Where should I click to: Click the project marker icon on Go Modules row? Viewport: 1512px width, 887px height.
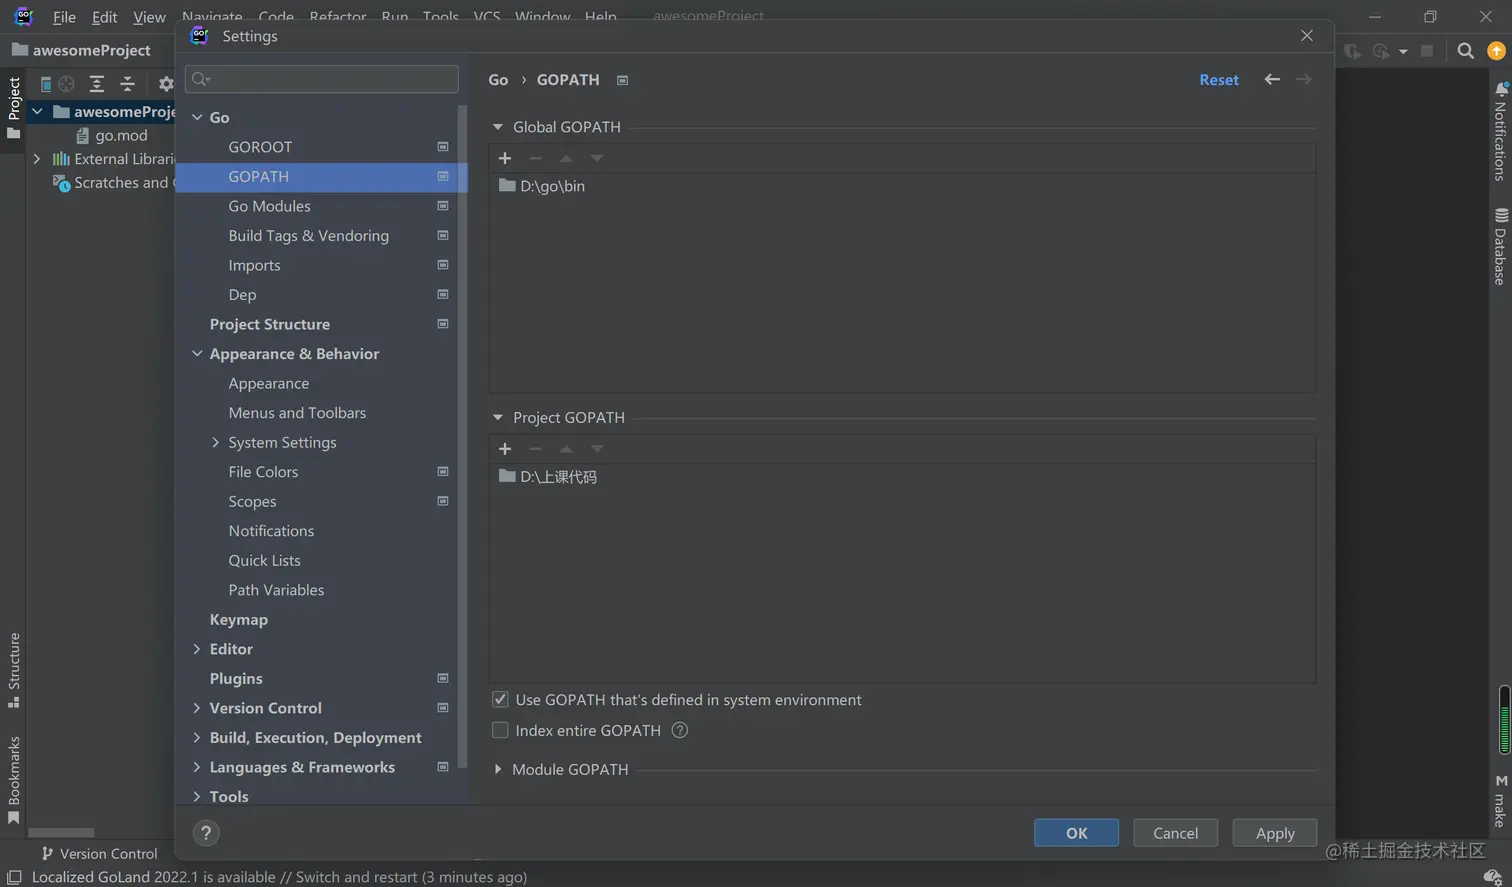coord(443,206)
